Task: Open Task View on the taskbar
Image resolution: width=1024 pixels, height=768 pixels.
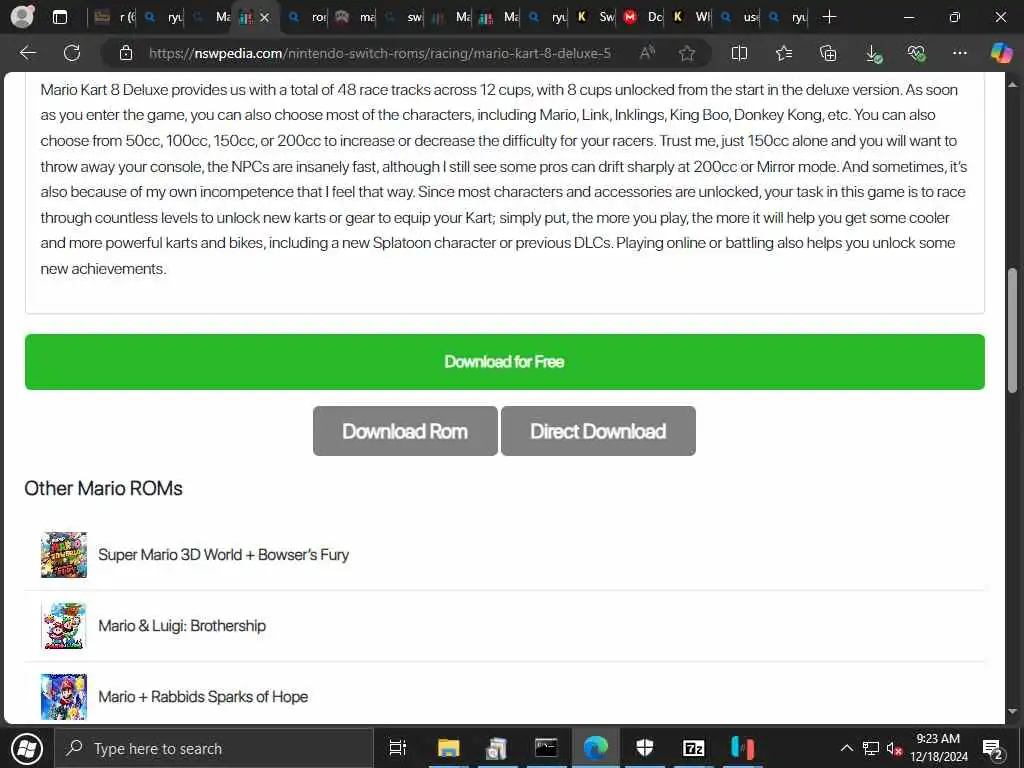Action: tap(397, 748)
